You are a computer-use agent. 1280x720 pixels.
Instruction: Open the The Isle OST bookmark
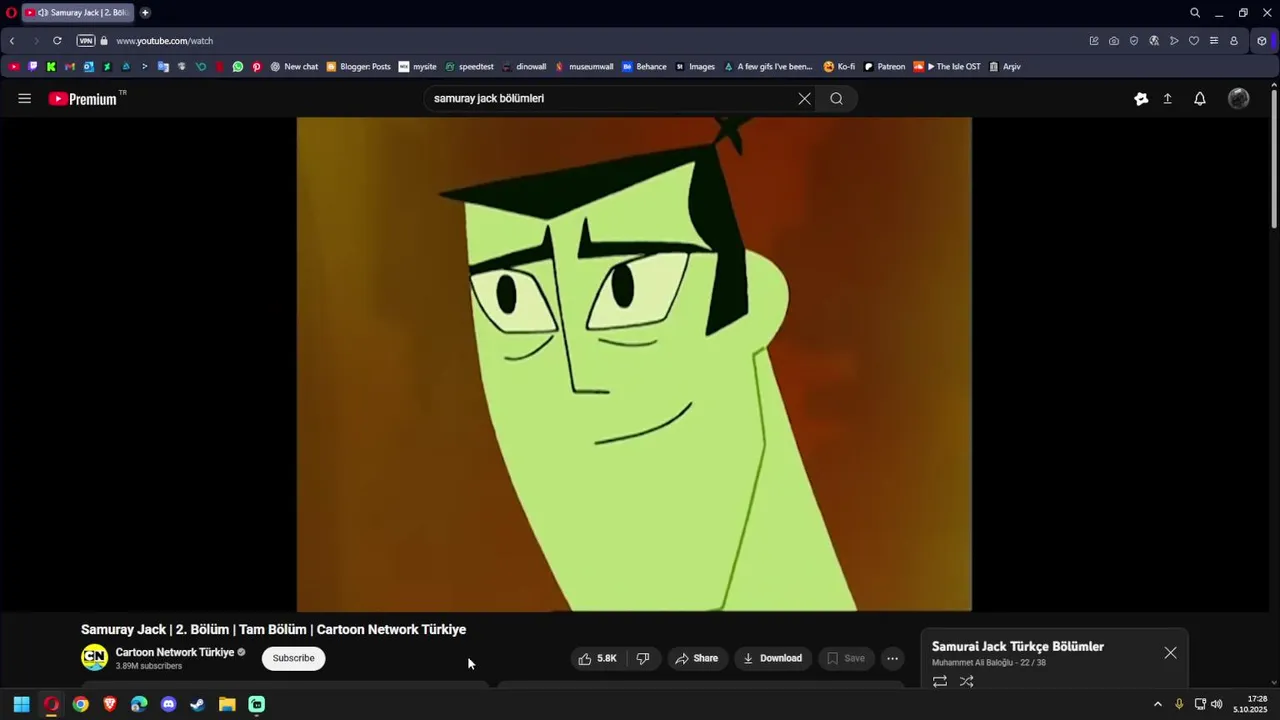(947, 67)
